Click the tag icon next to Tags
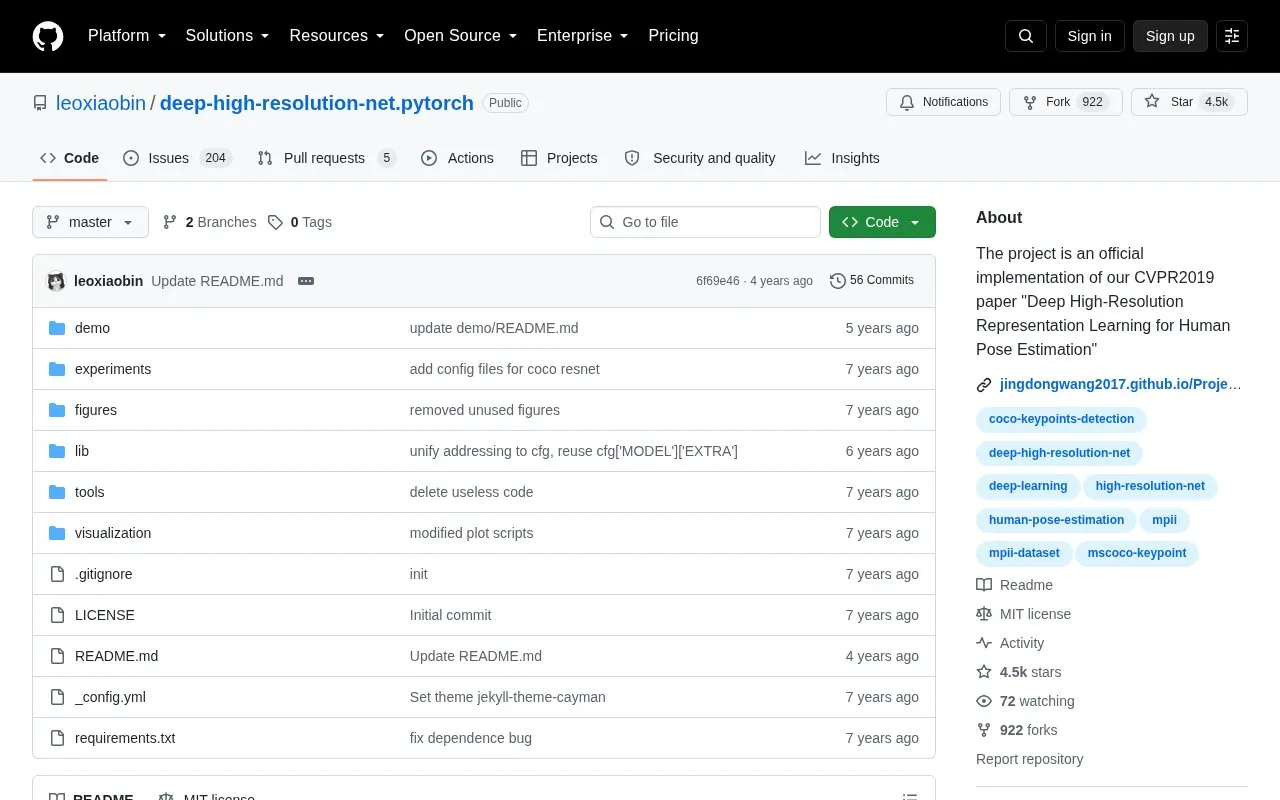This screenshot has height=800, width=1280. click(x=275, y=222)
